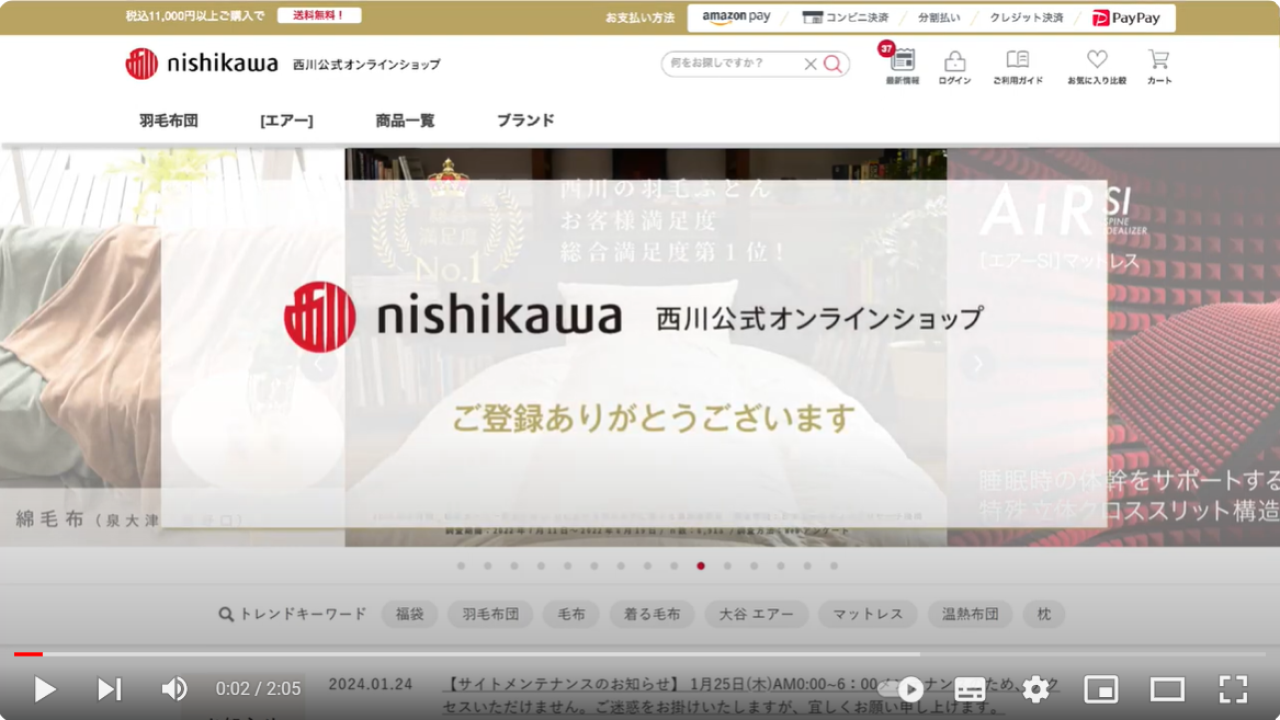Image resolution: width=1280 pixels, height=720 pixels.
Task: Click the 毛布 trend keyword tag
Action: pos(571,614)
